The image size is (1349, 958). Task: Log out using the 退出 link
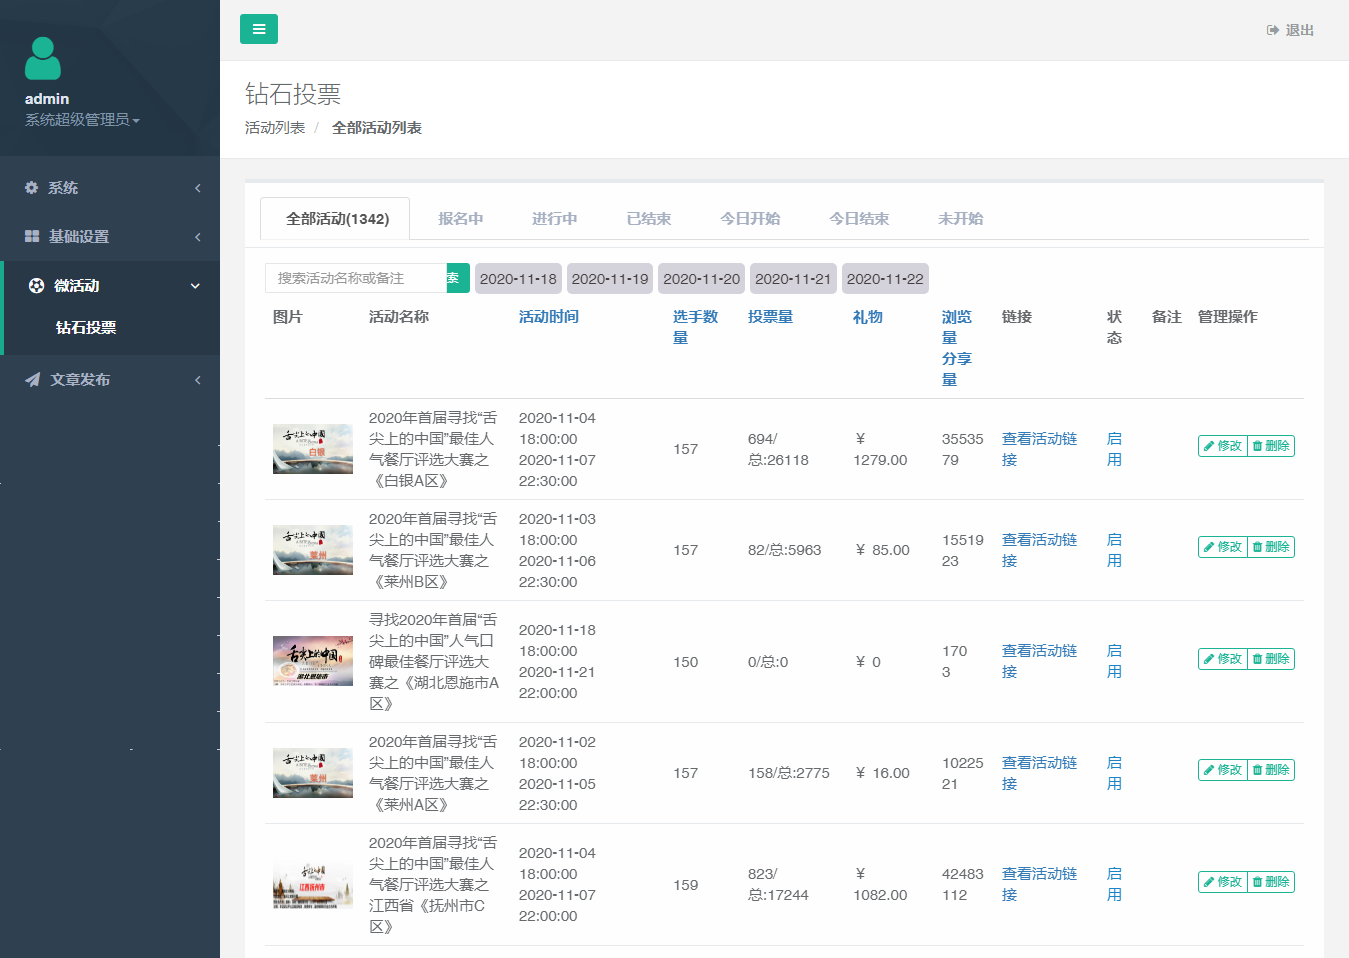pyautogui.click(x=1290, y=30)
